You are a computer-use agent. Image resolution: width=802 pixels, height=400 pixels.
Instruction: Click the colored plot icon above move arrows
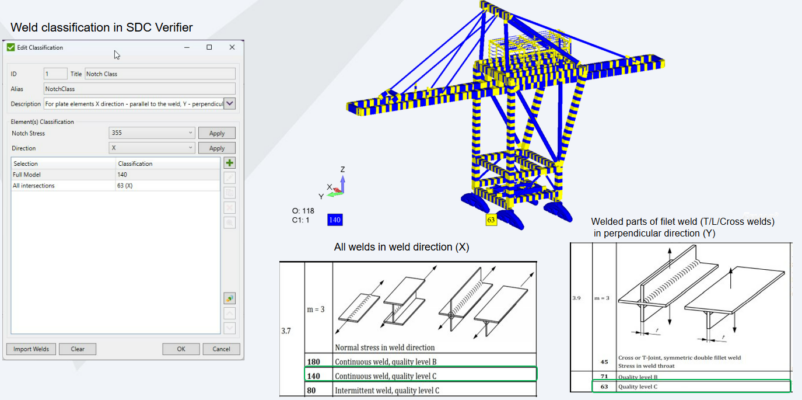point(230,298)
